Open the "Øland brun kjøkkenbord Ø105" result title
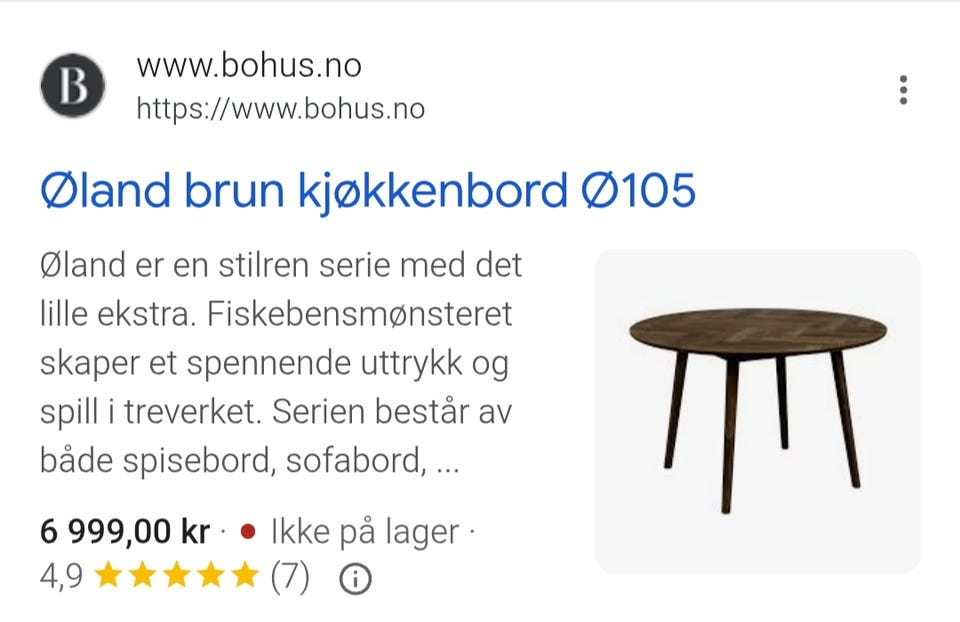 point(368,190)
